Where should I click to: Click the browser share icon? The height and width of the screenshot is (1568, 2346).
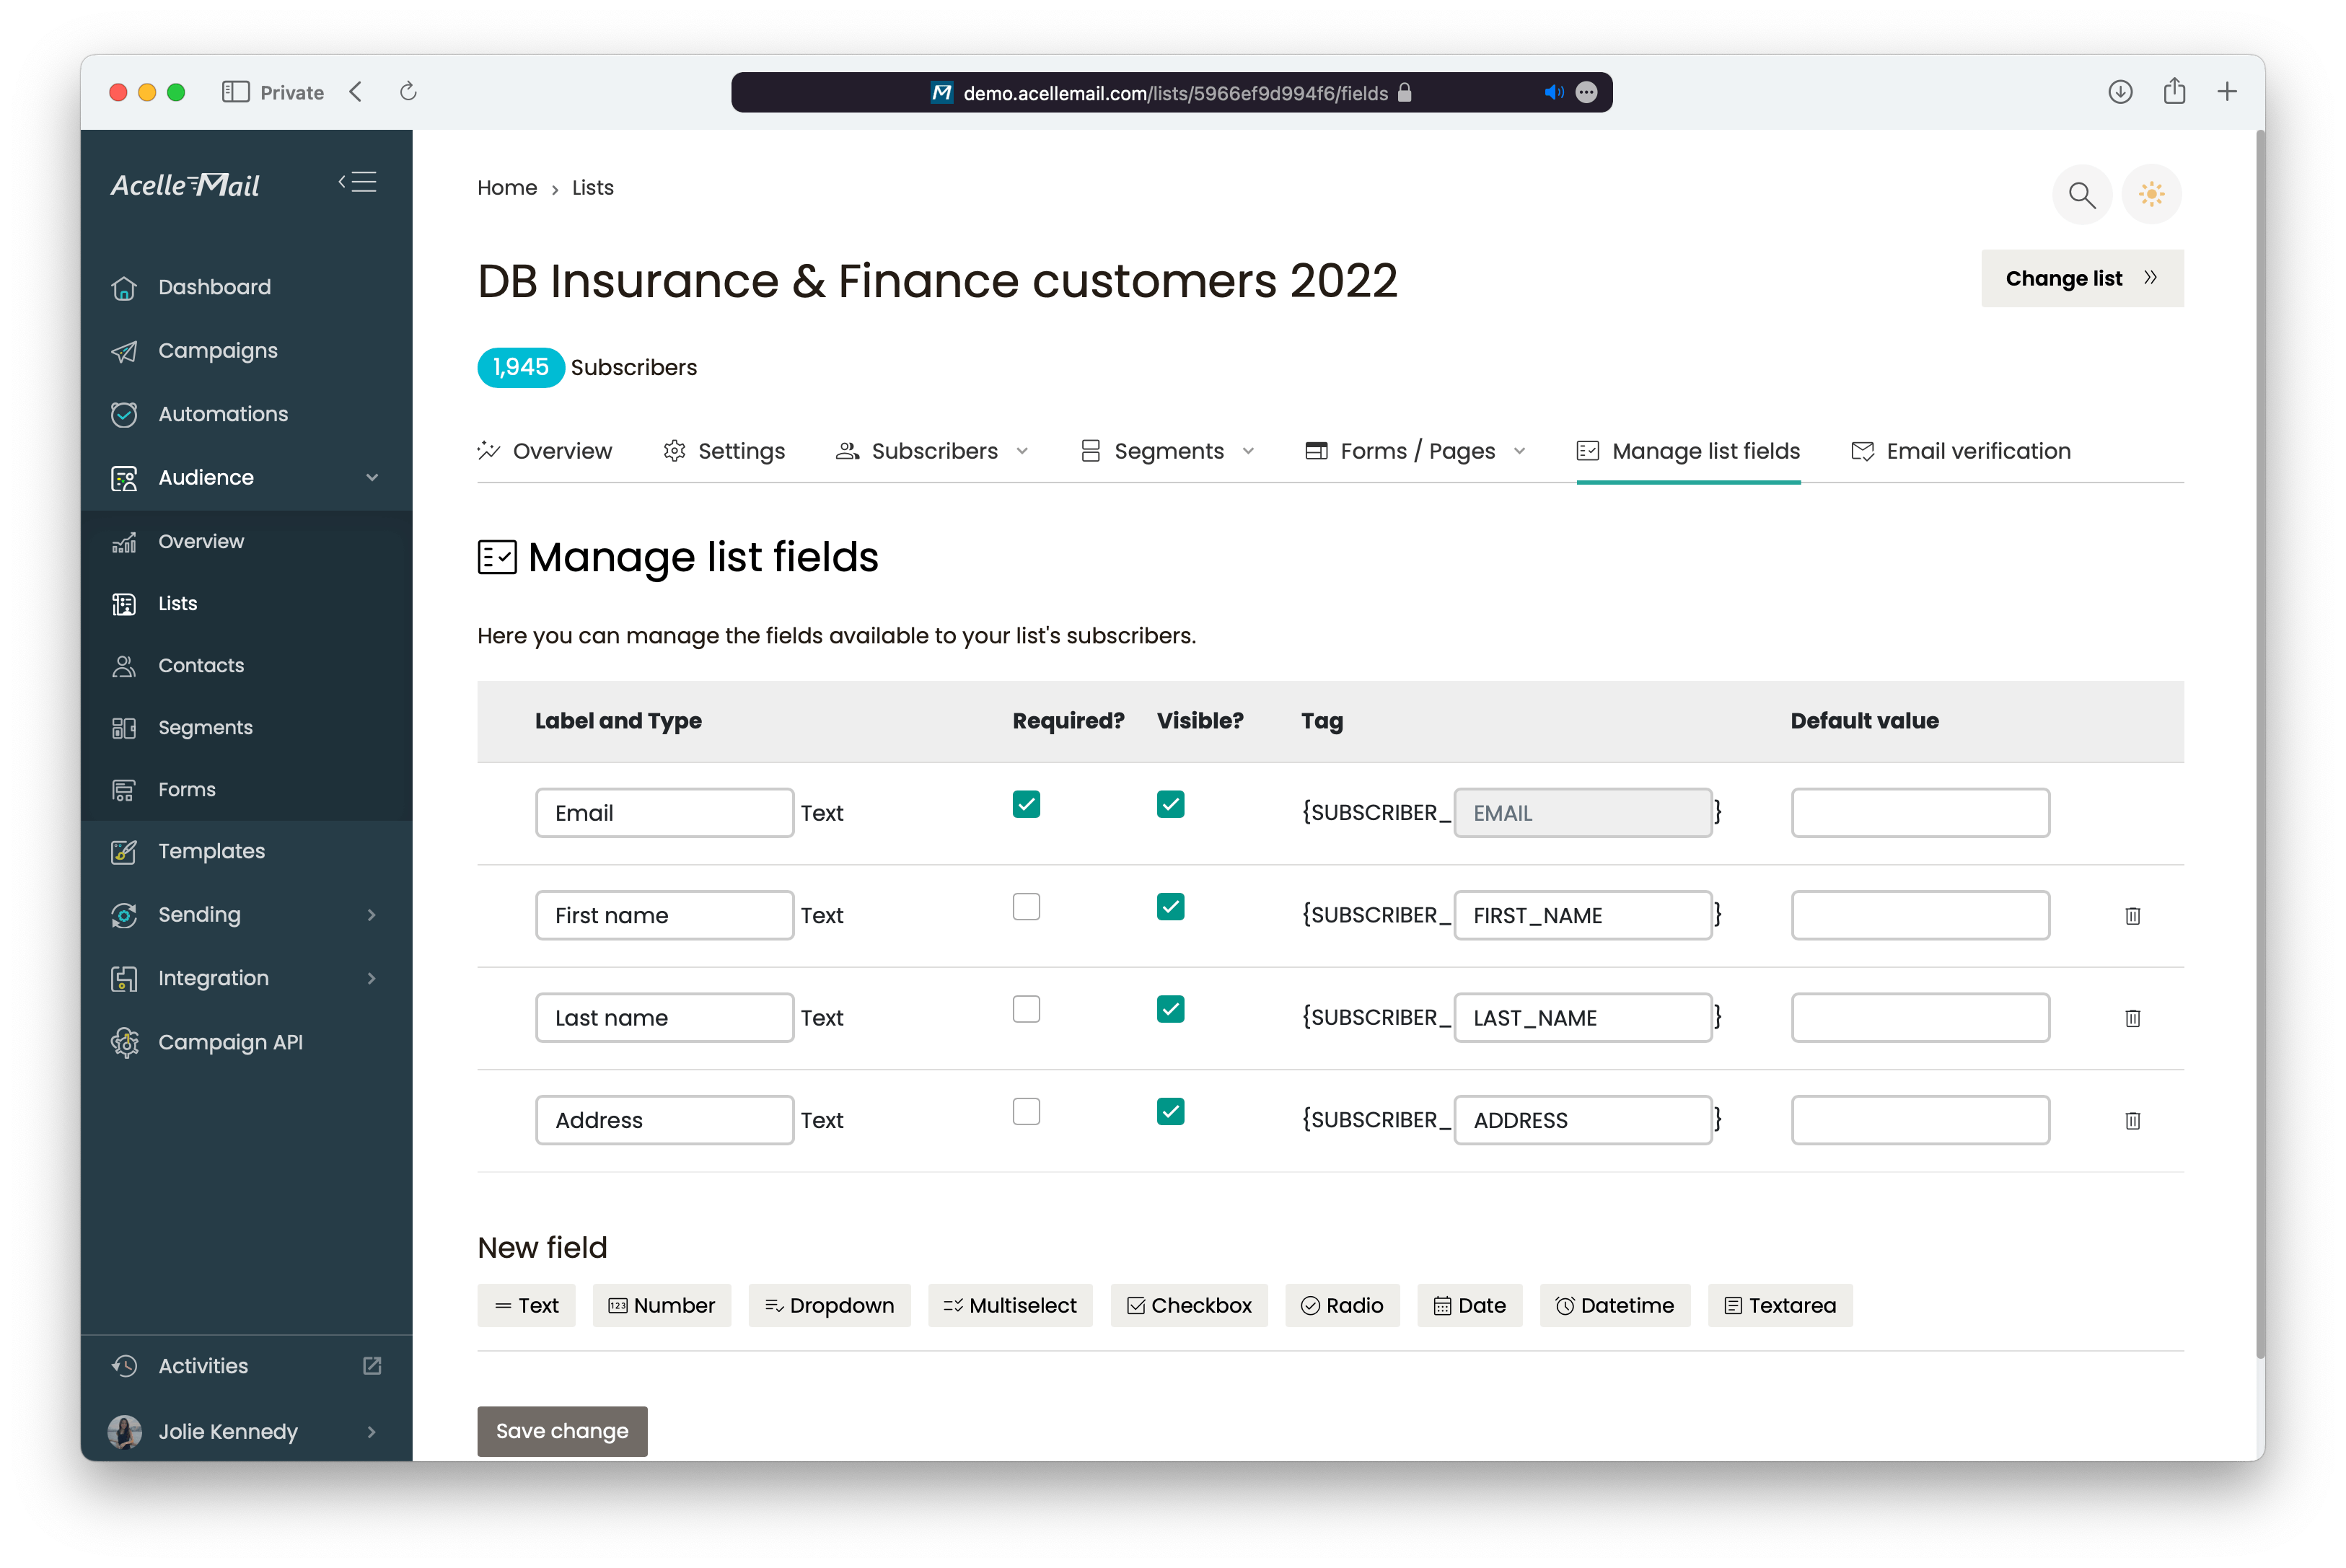coord(2174,91)
